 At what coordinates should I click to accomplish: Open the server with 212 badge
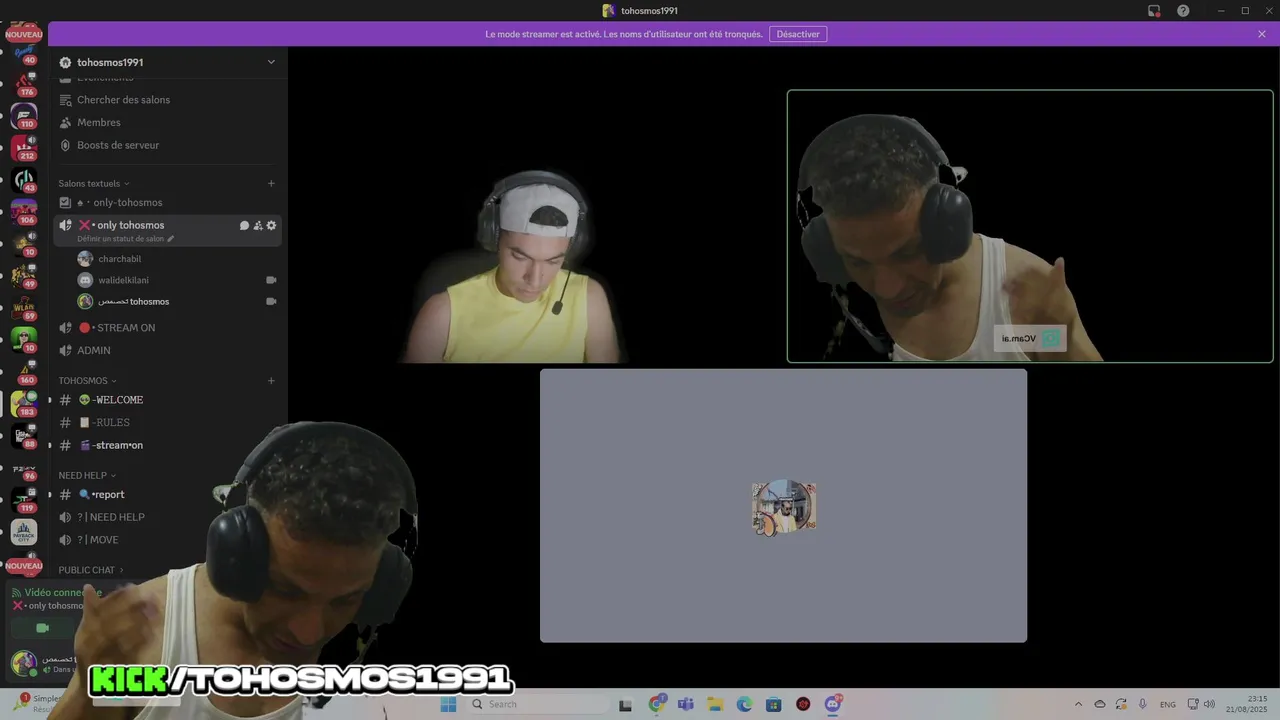pos(24,148)
